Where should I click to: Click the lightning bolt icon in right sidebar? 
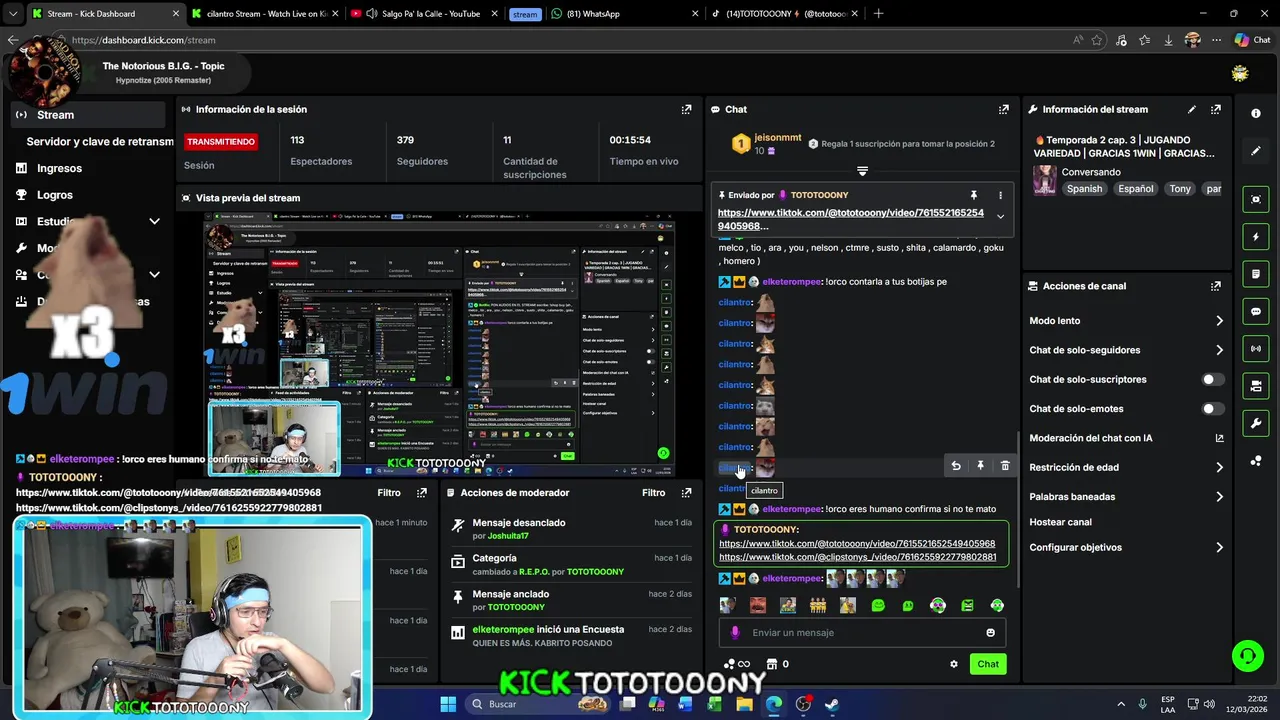tap(1256, 237)
